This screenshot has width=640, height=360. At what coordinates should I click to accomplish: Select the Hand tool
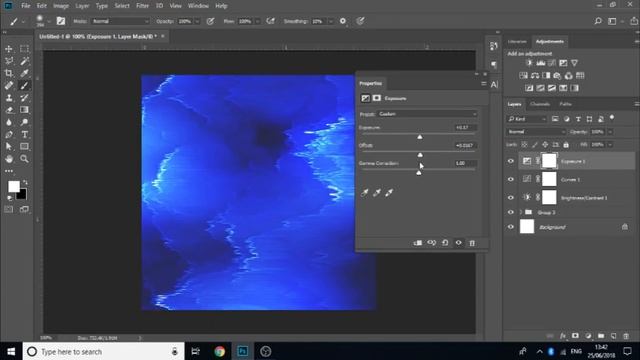[9, 159]
